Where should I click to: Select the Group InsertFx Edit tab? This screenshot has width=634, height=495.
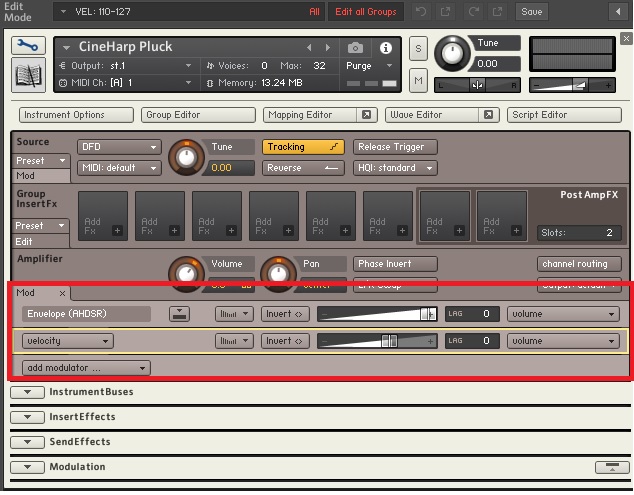pos(40,241)
